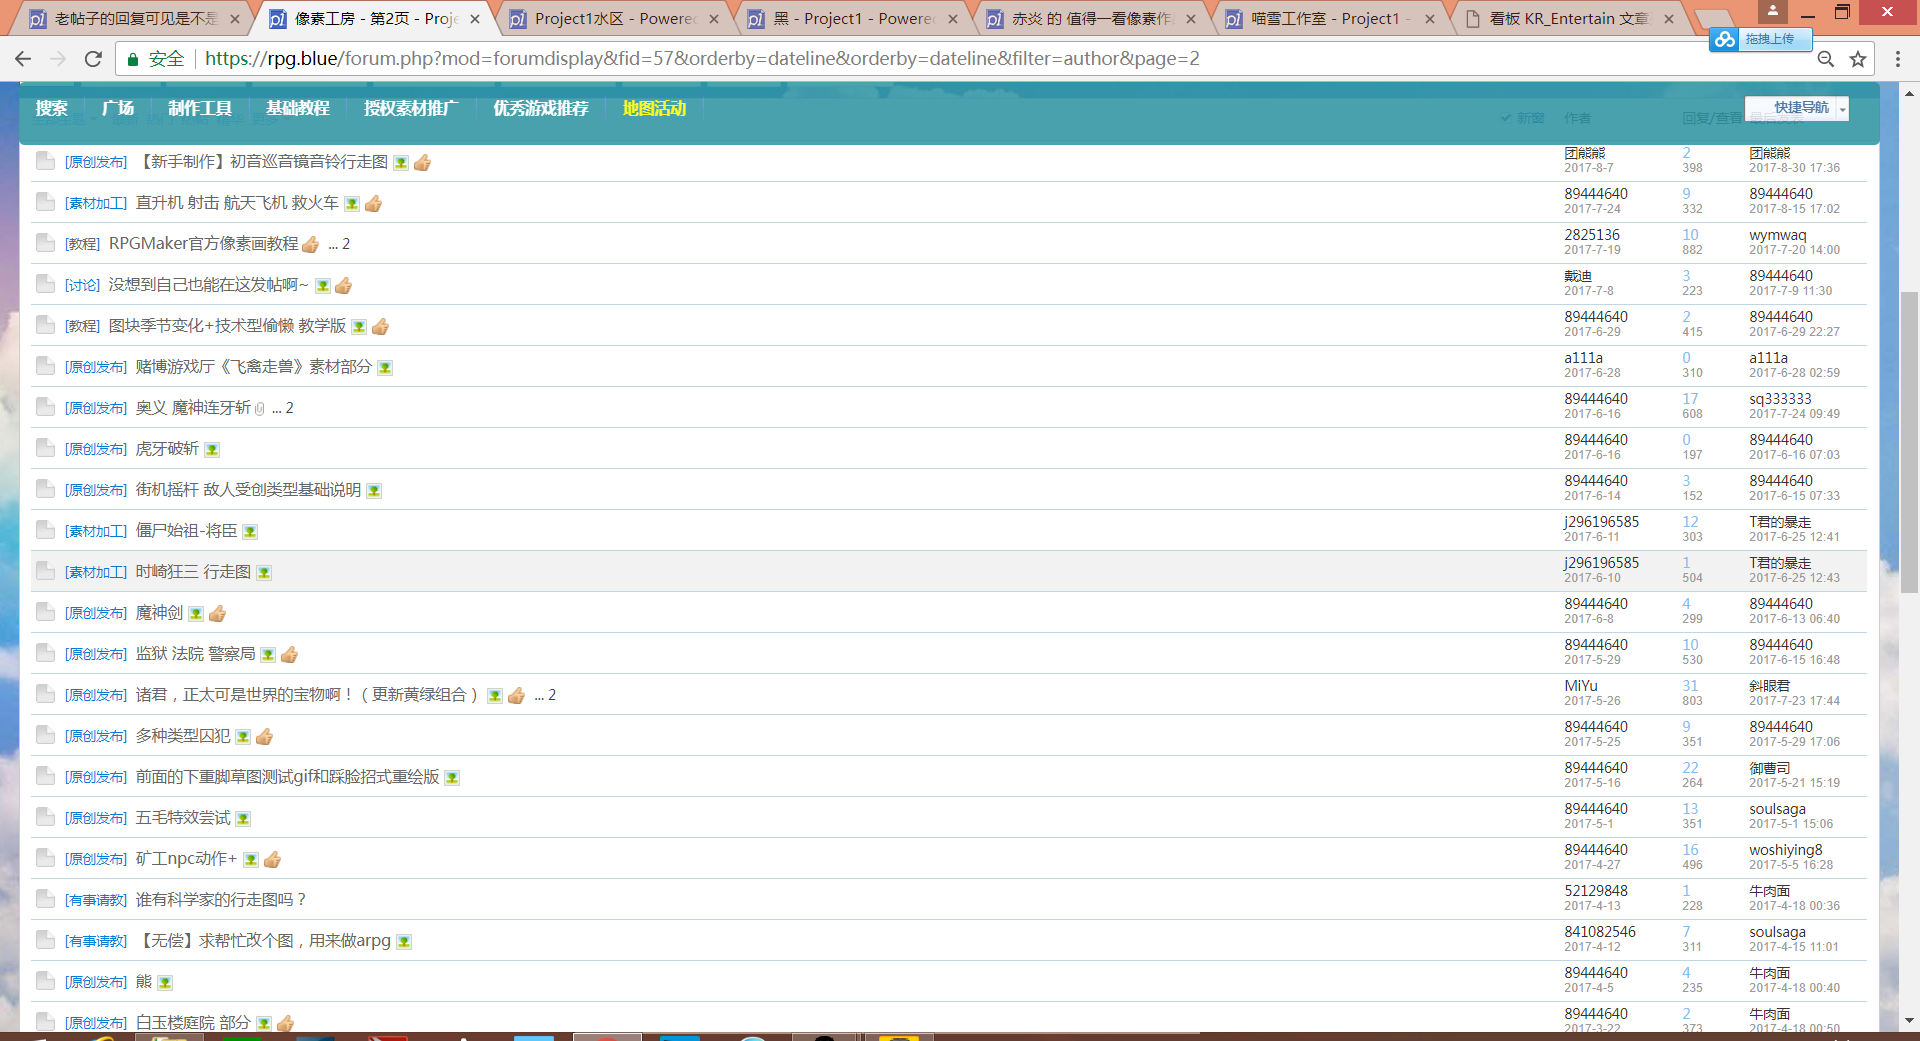Click image icon beside 五毛特效尝试
The height and width of the screenshot is (1041, 1920).
243,819
